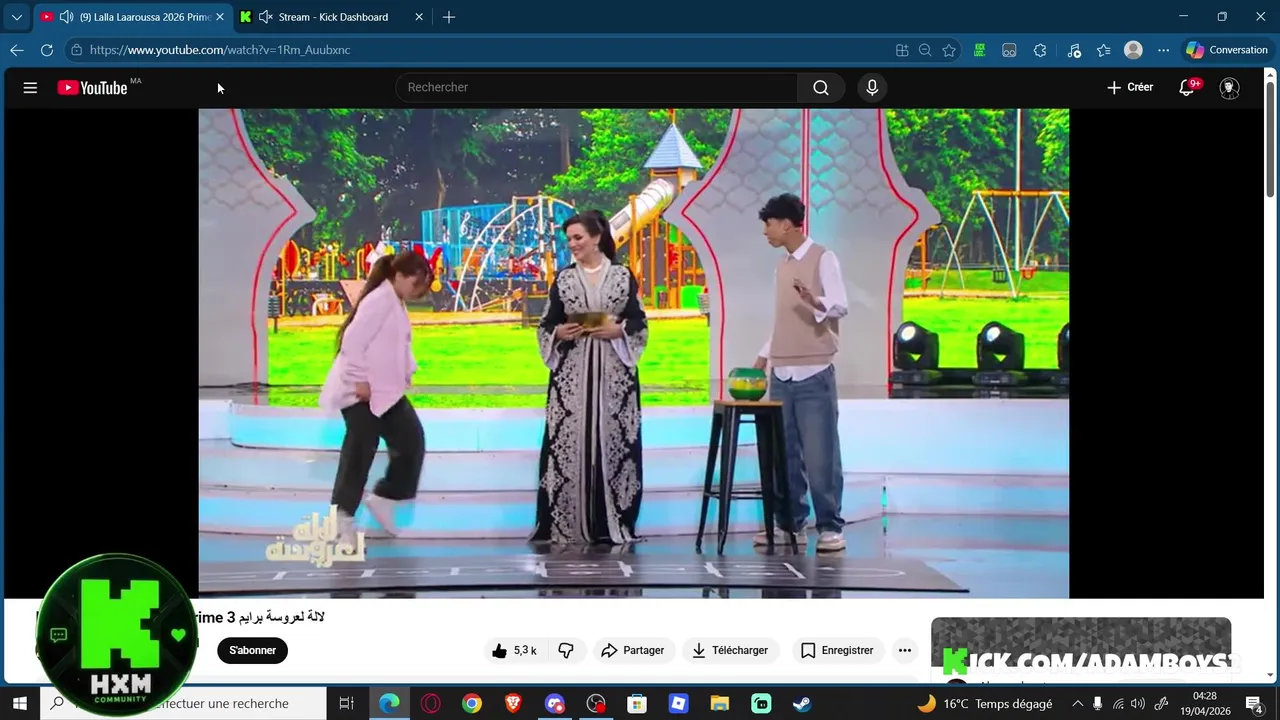The width and height of the screenshot is (1280, 720).
Task: Share the video via Partager
Action: point(632,650)
